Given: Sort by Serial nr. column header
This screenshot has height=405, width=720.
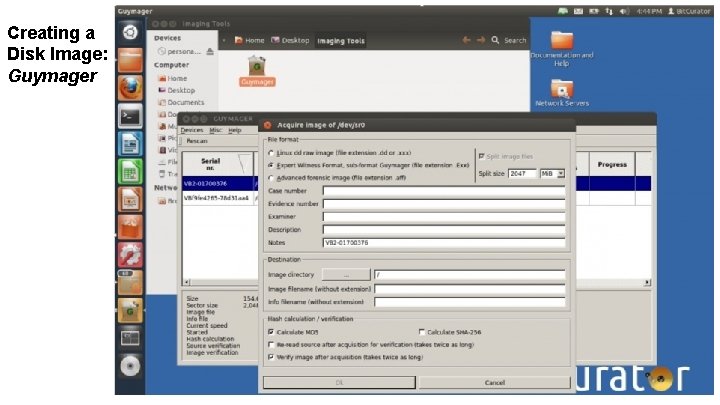Looking at the screenshot, I should coord(218,164).
